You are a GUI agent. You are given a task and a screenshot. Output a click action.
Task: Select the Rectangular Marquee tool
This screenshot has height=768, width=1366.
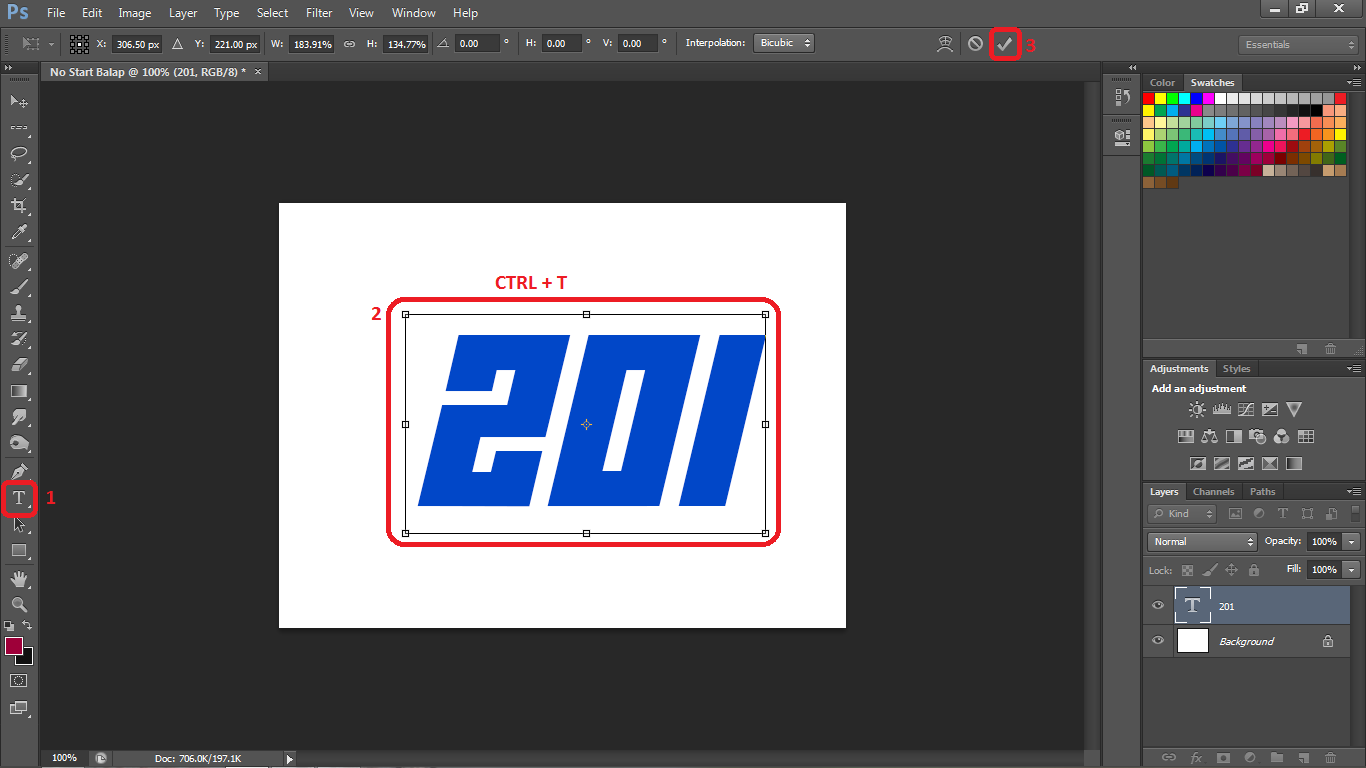click(19, 128)
